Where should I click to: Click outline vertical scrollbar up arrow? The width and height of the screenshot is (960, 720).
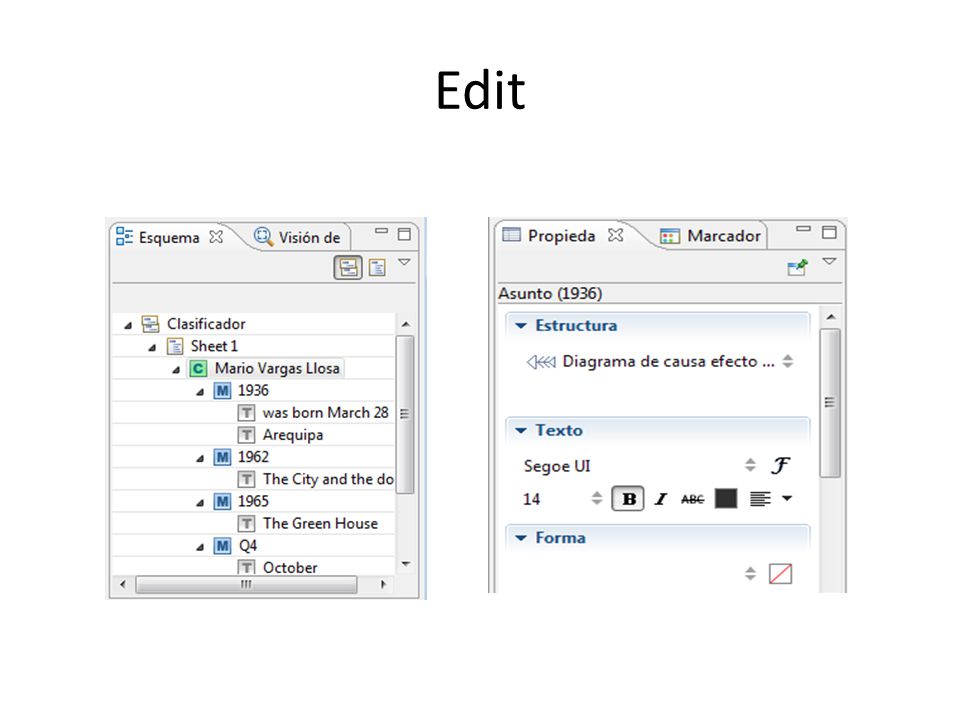pos(405,324)
